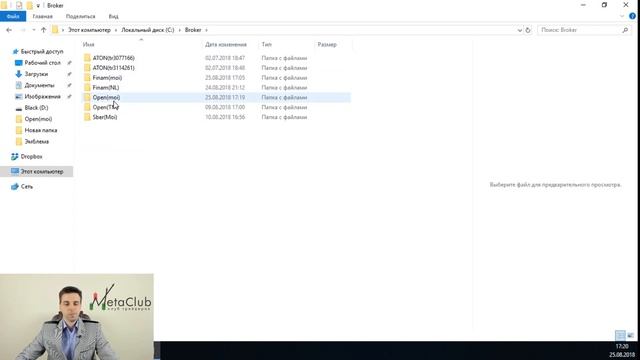Open the Open(moi) shortcut in sidebar

click(x=38, y=119)
